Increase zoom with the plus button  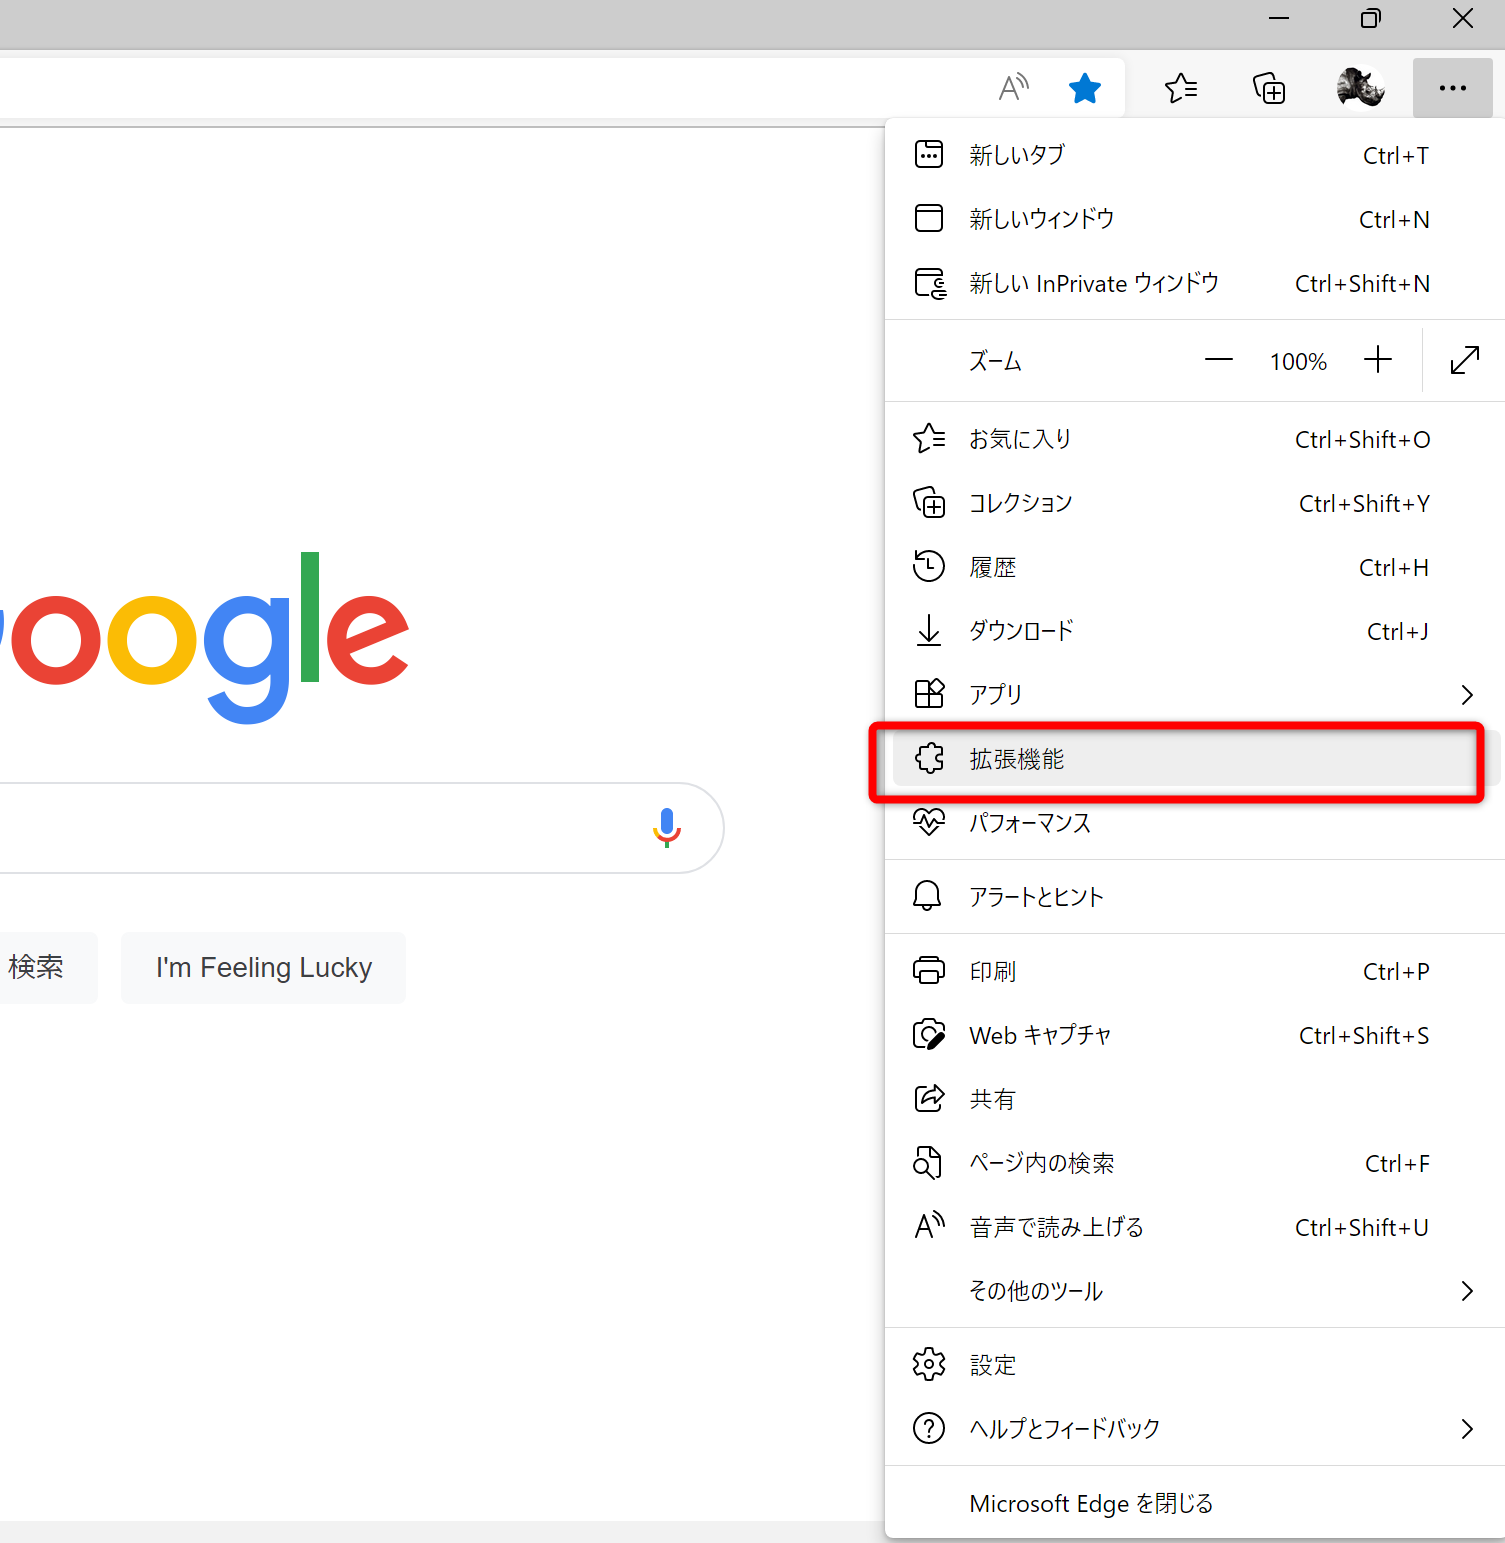pyautogui.click(x=1377, y=360)
